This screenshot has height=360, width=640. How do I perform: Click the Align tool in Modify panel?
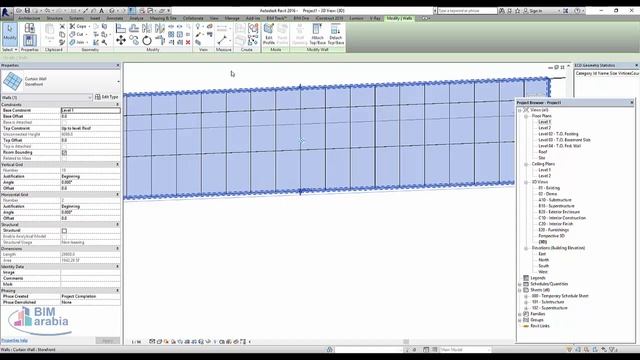point(121,28)
